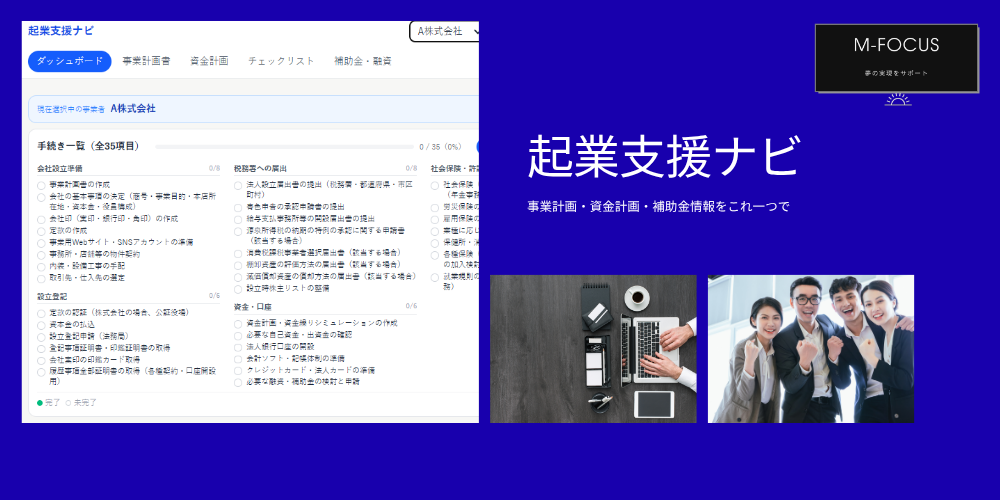Viewport: 1000px width, 500px height.
Task: Go to the チェックリスト tab
Action: coord(281,61)
